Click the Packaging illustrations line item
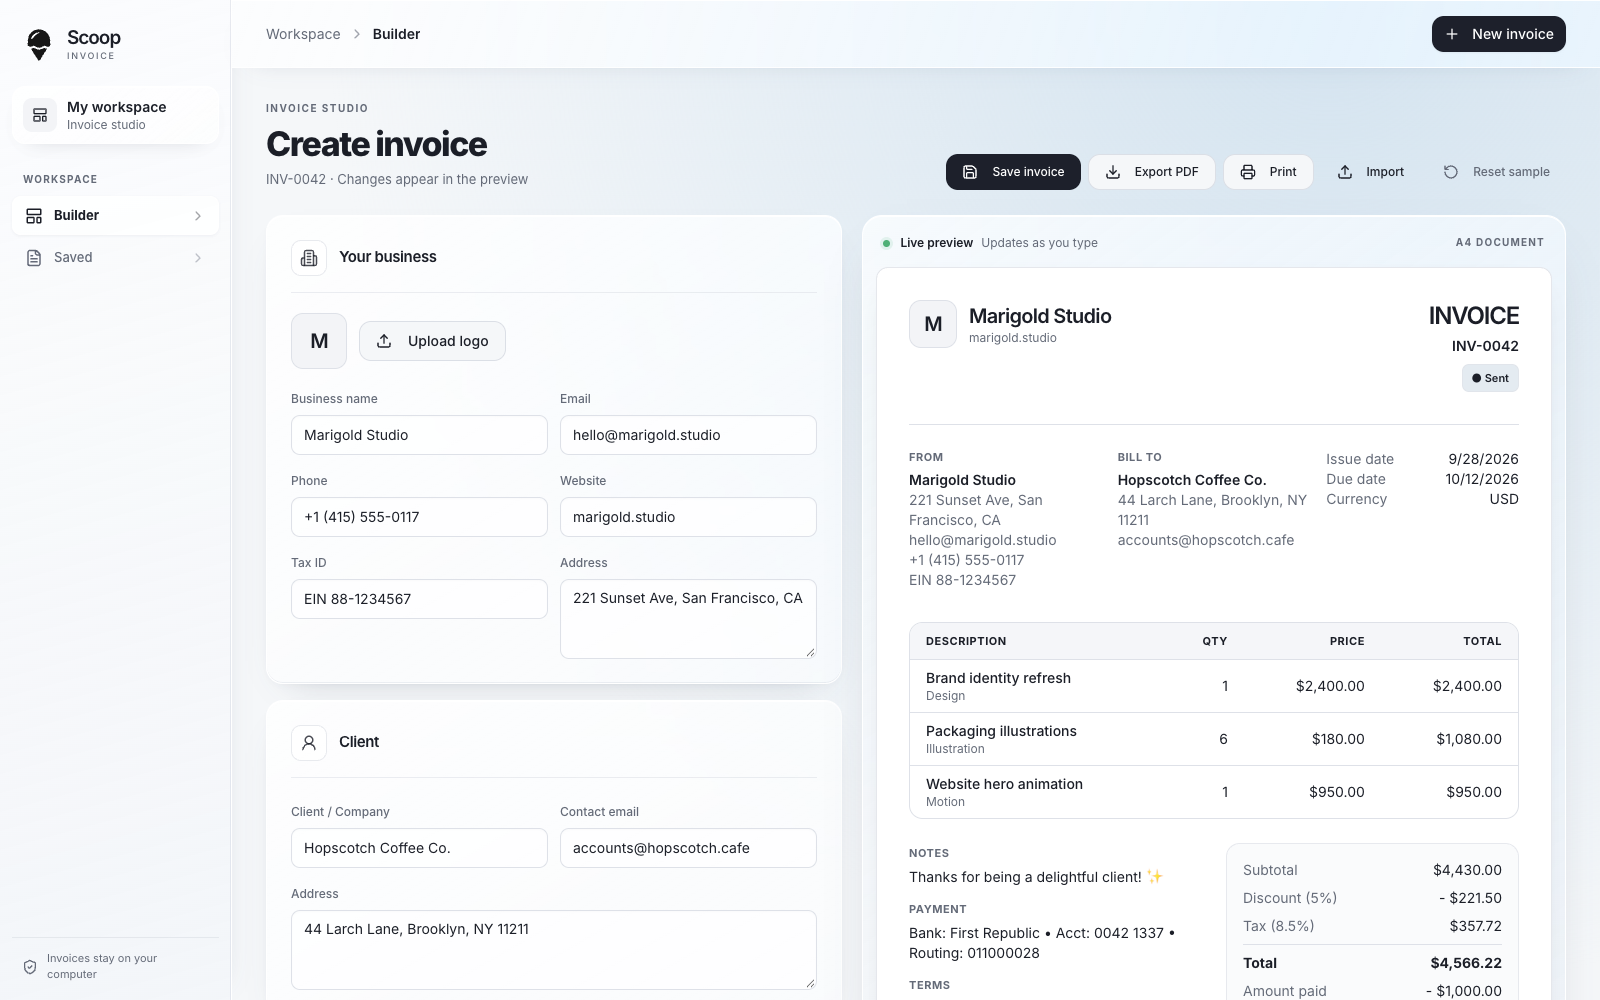This screenshot has width=1600, height=1000. click(1214, 739)
